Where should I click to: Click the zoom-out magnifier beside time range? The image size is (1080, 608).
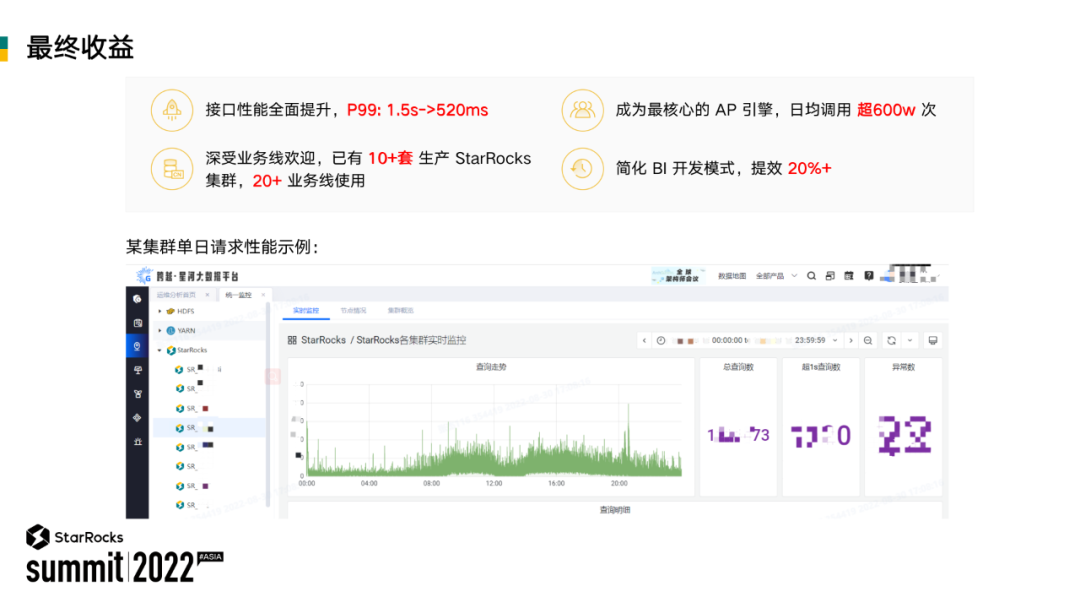[868, 340]
